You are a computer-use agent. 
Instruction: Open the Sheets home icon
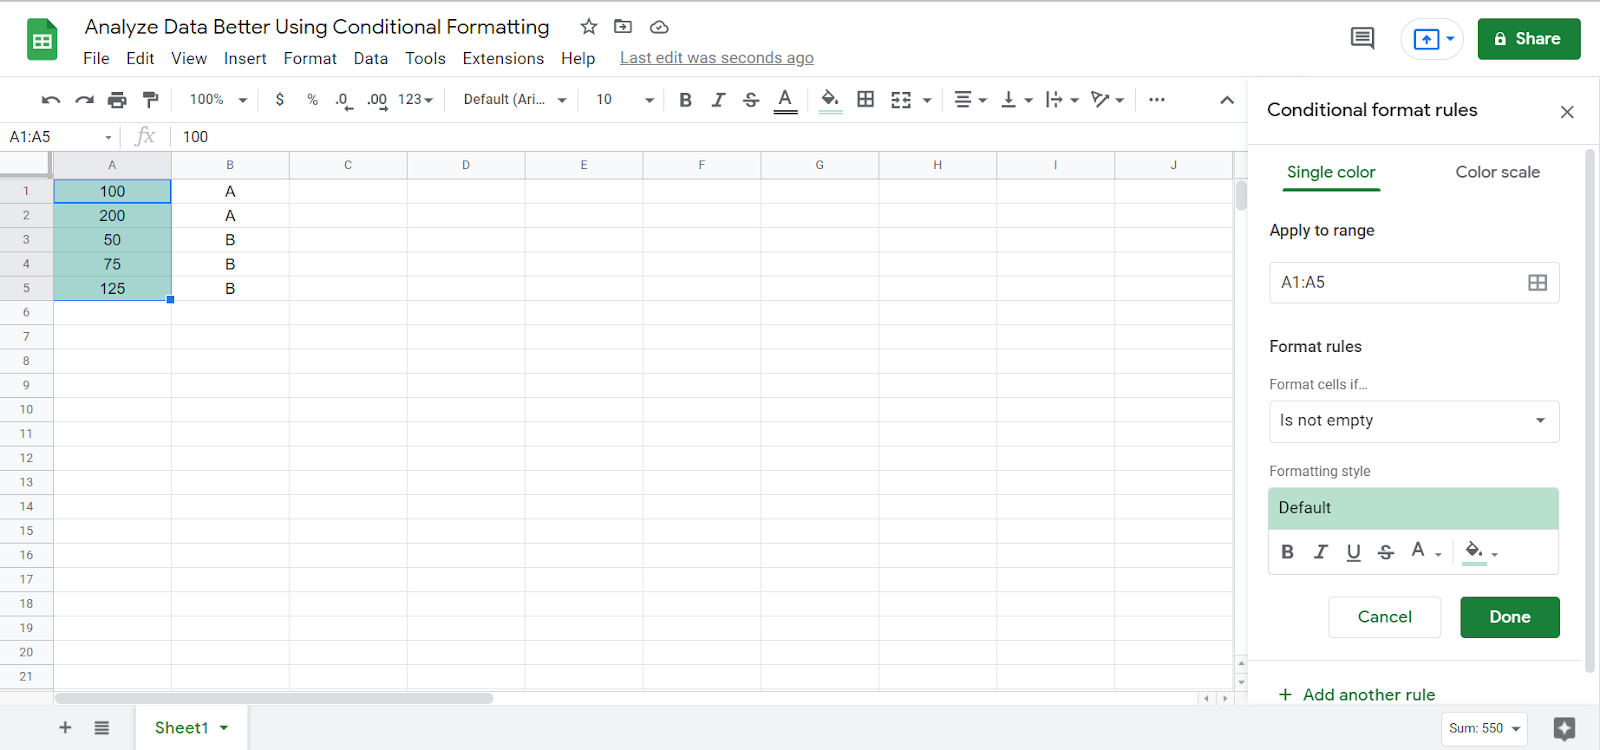tap(42, 40)
